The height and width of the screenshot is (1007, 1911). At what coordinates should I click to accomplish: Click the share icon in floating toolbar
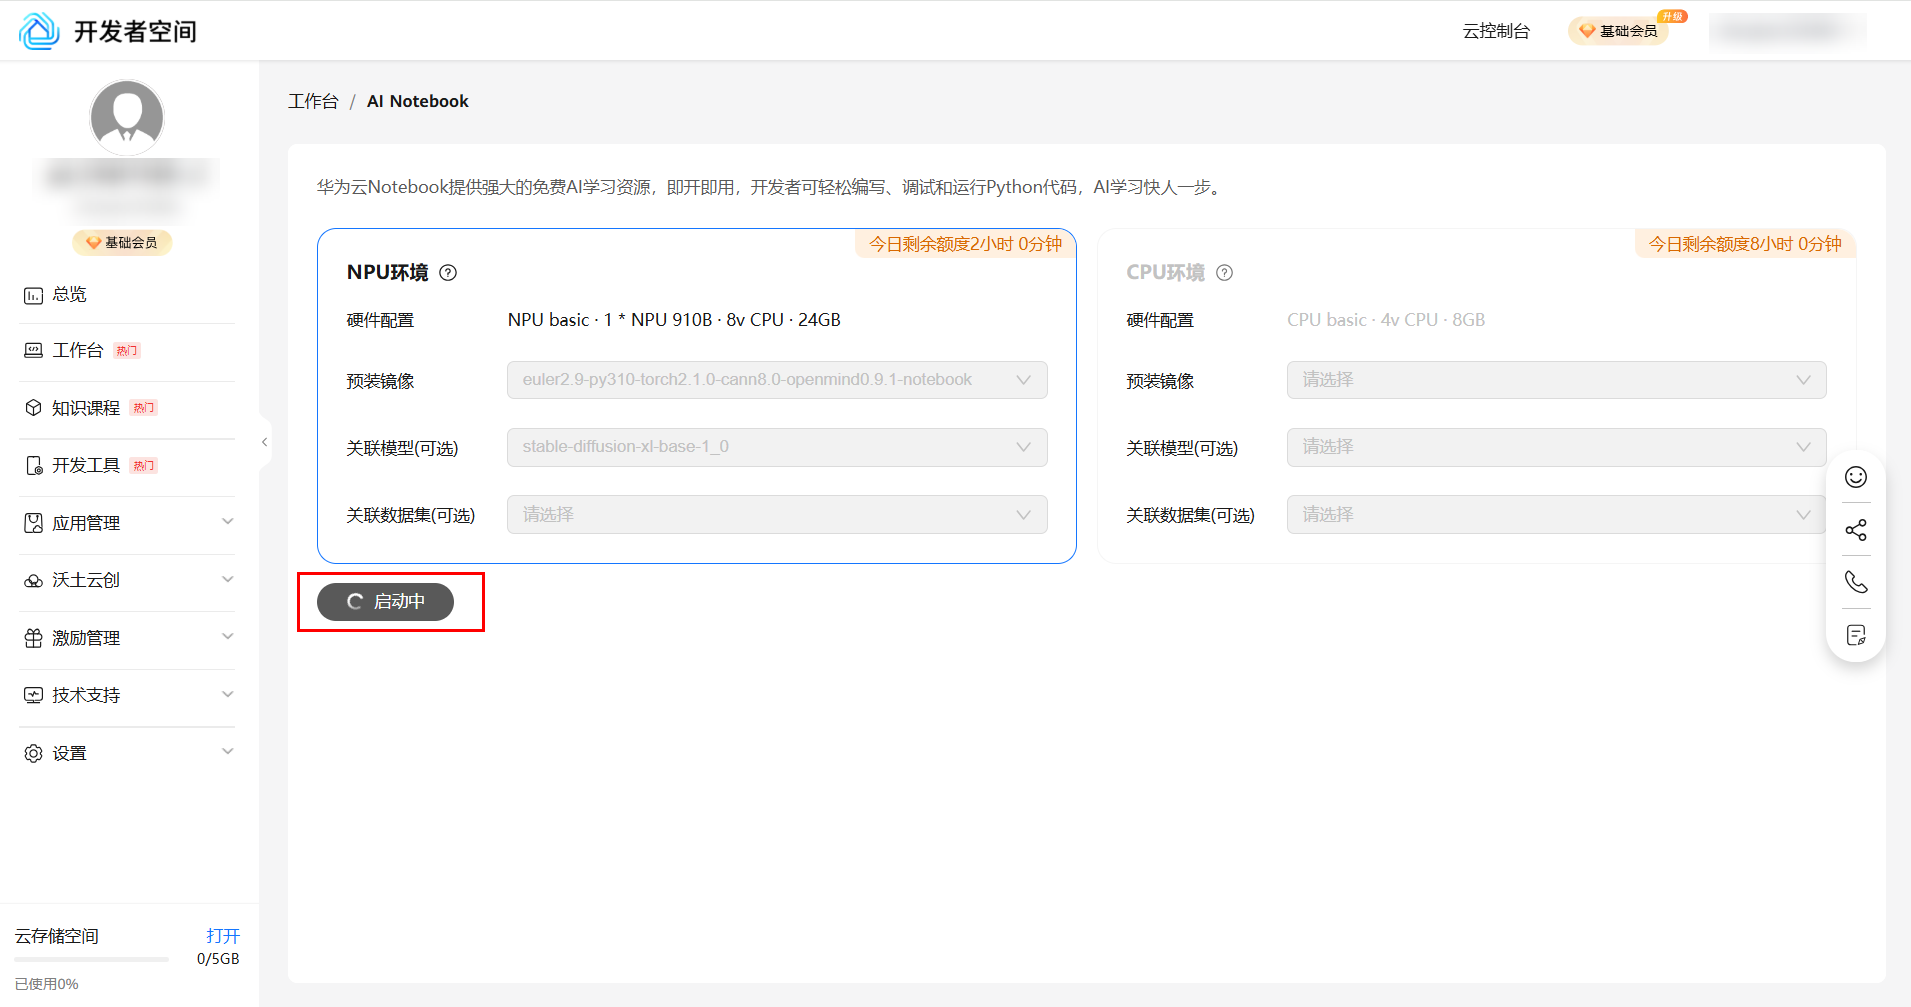pos(1855,530)
